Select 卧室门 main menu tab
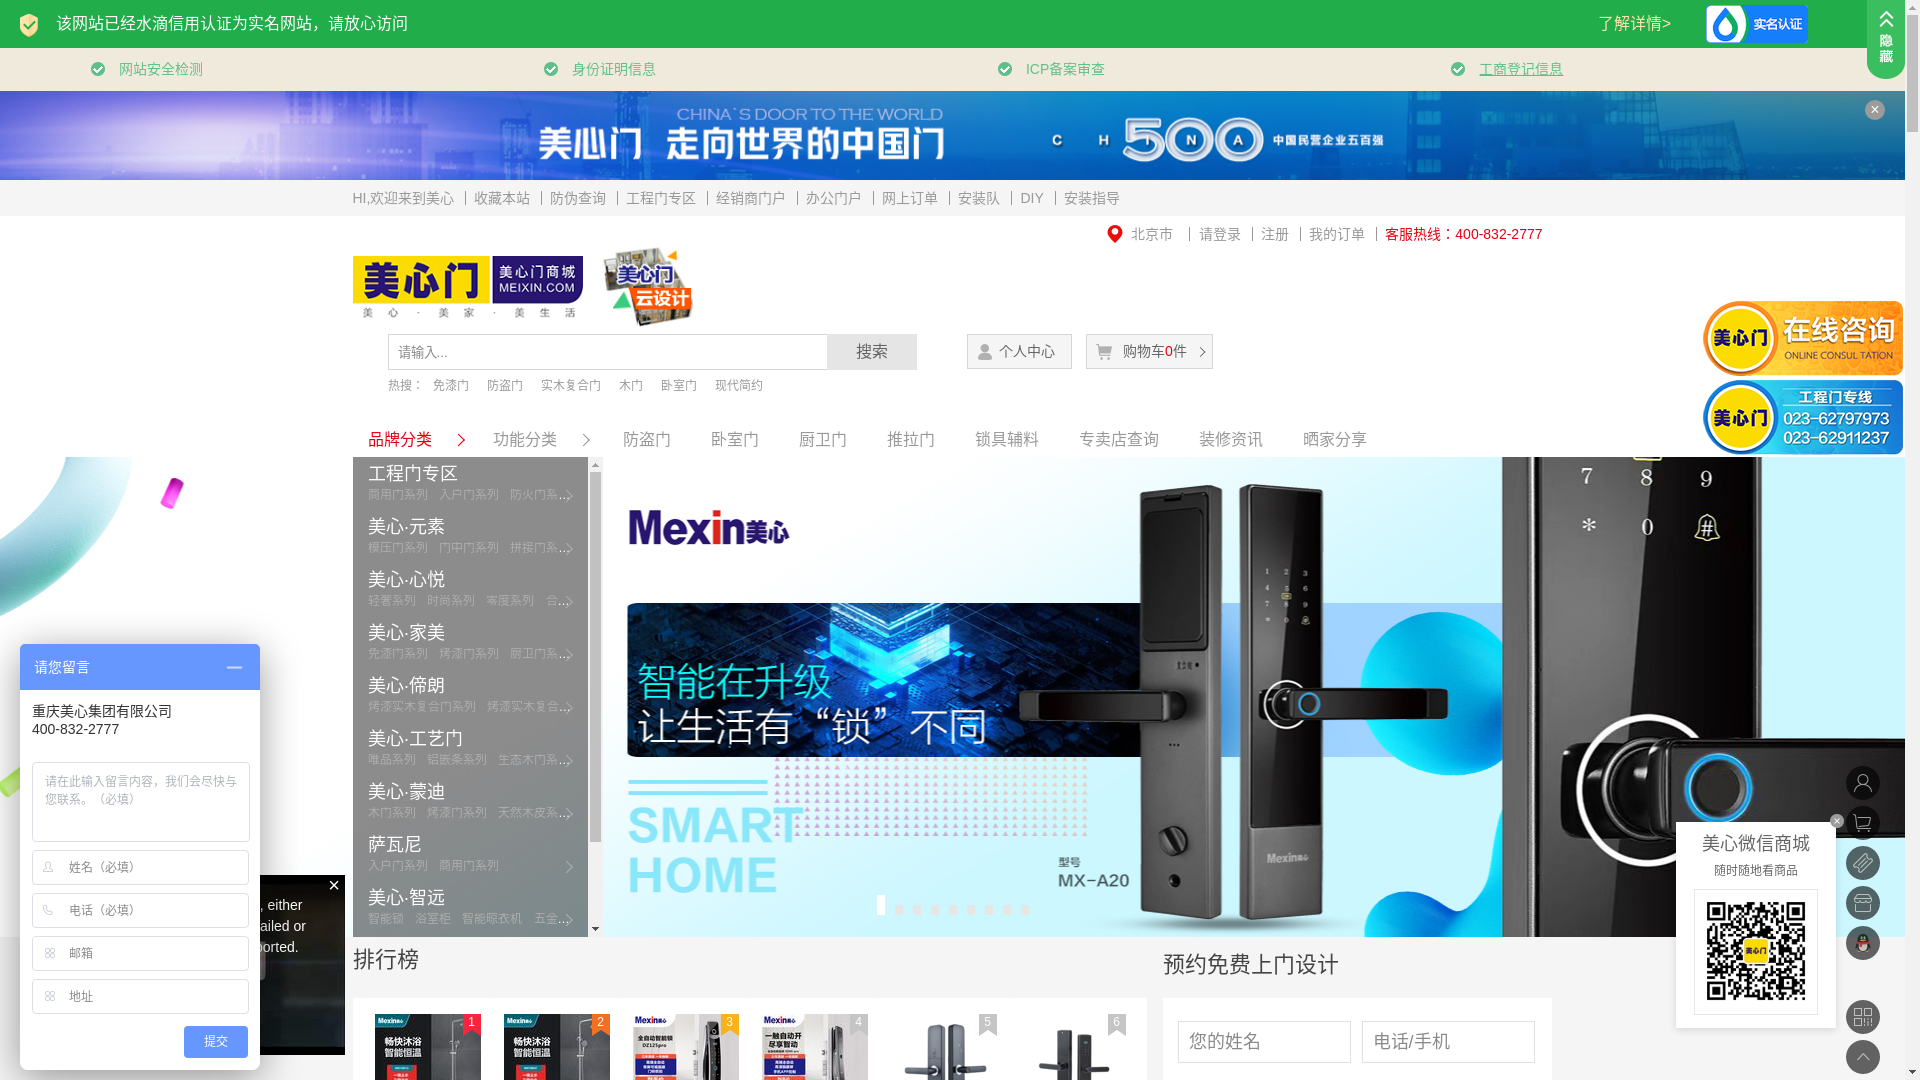Viewport: 1920px width, 1080px height. (735, 440)
